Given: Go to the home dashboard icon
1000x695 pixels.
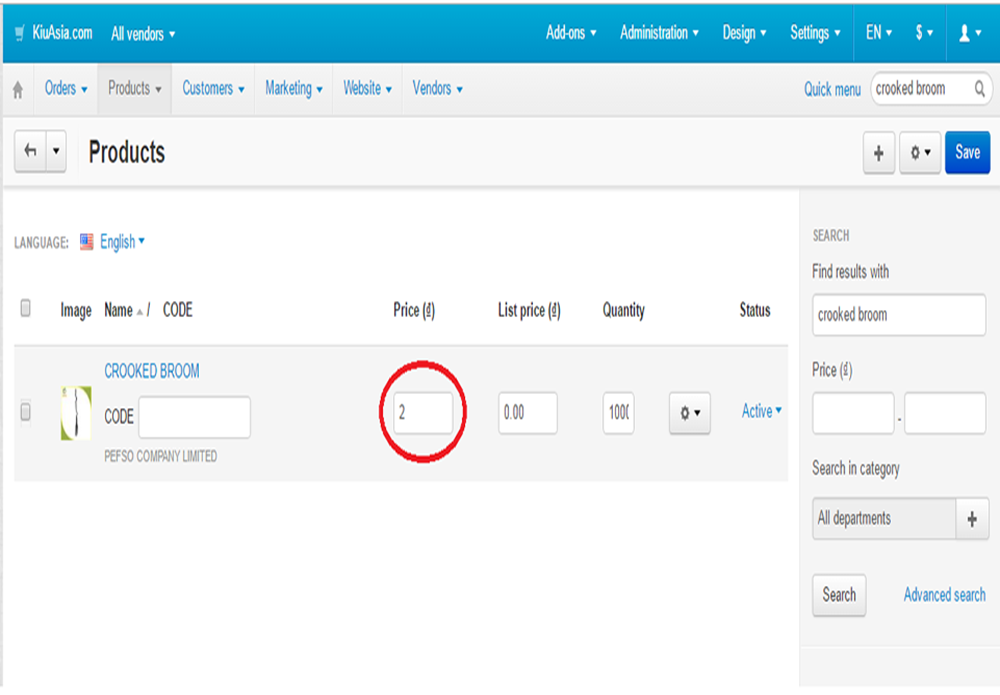Looking at the screenshot, I should point(18,90).
